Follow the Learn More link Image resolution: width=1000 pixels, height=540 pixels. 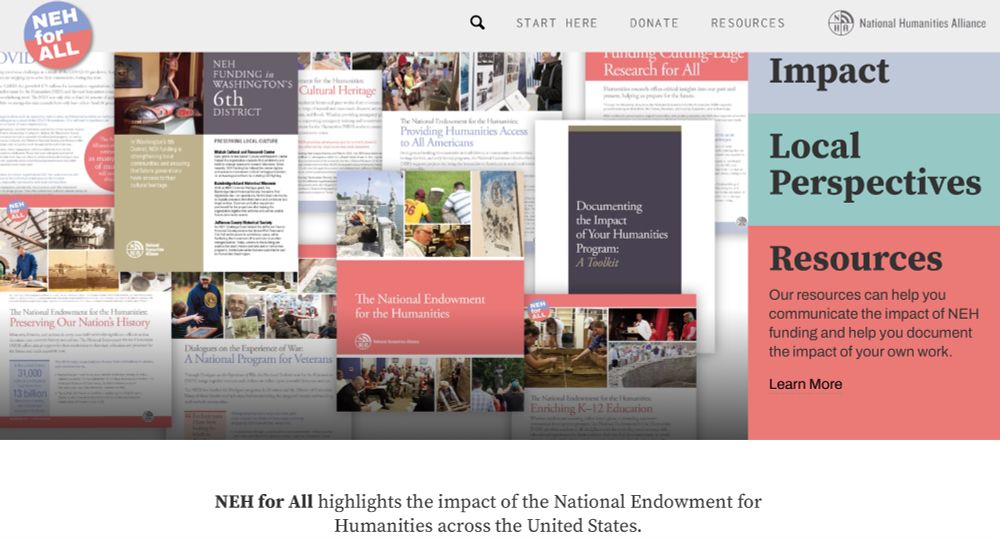coord(805,384)
